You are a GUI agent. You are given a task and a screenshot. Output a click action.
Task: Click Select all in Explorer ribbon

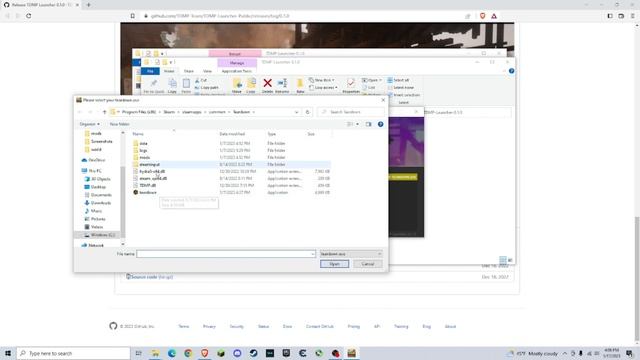tap(398, 80)
